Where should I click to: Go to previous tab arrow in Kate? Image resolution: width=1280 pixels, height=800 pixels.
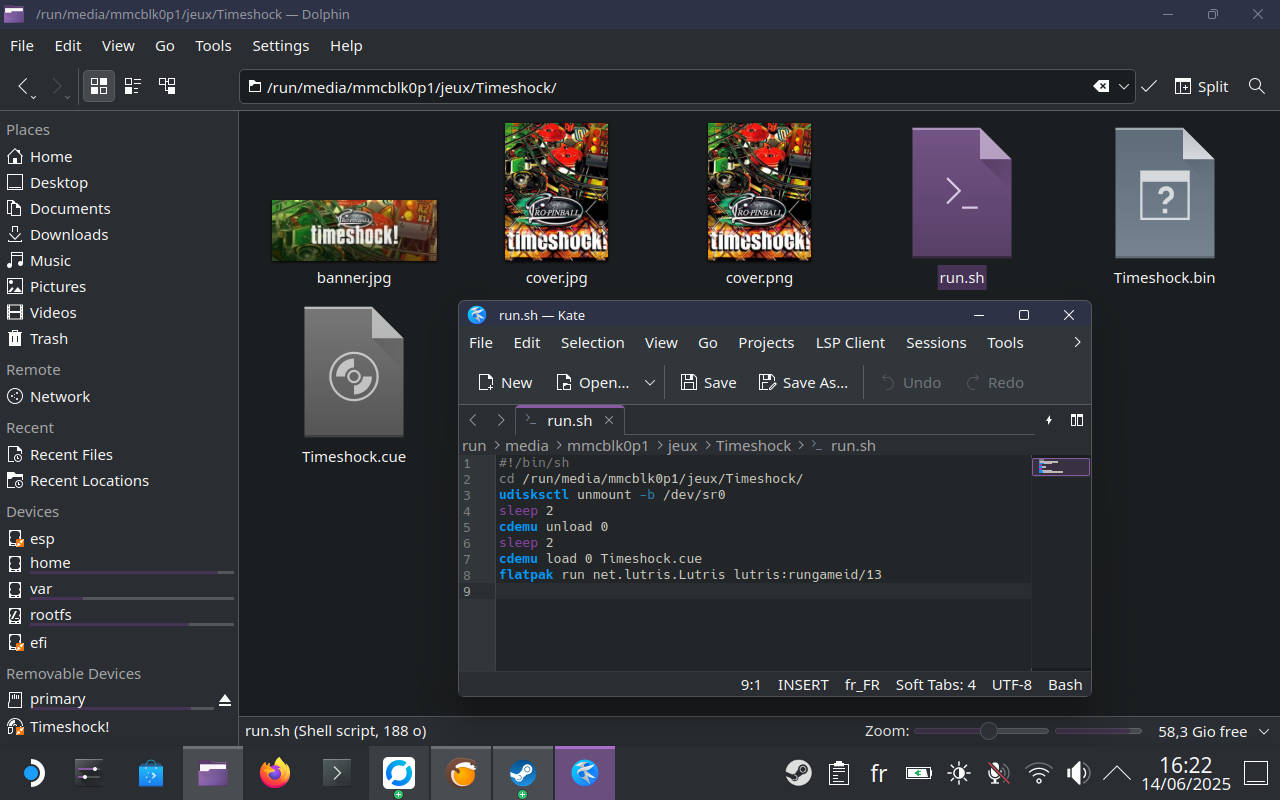[474, 421]
